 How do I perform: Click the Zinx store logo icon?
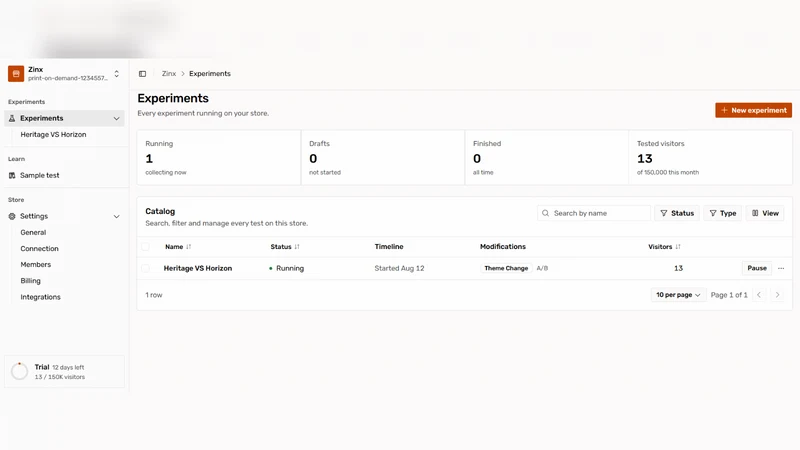(x=16, y=73)
